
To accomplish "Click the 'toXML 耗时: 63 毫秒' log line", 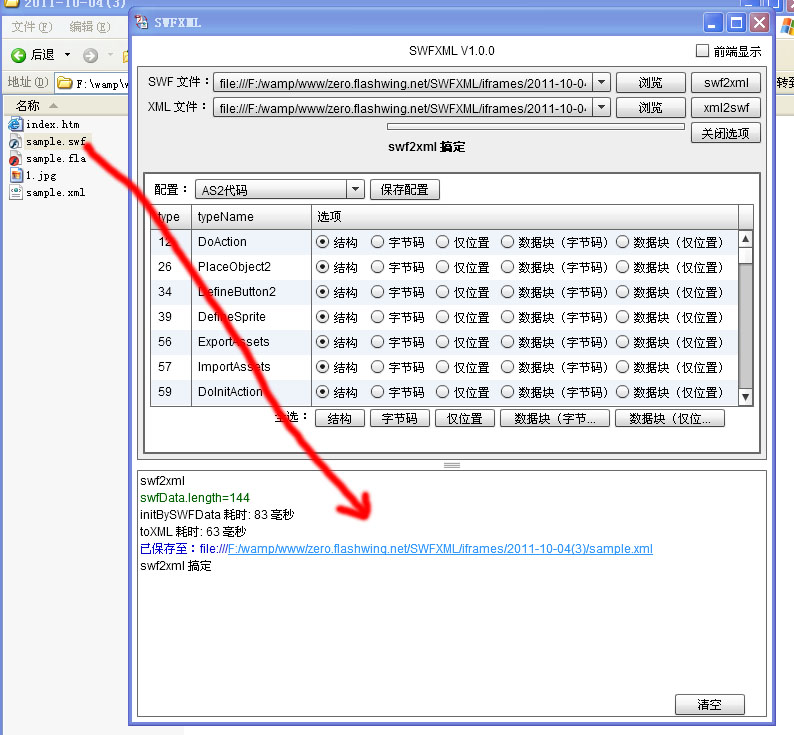I will coord(193,531).
